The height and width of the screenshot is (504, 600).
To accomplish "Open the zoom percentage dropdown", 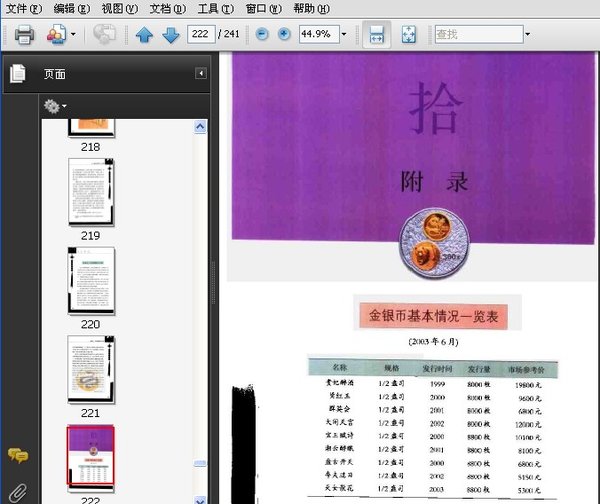I will [x=344, y=34].
